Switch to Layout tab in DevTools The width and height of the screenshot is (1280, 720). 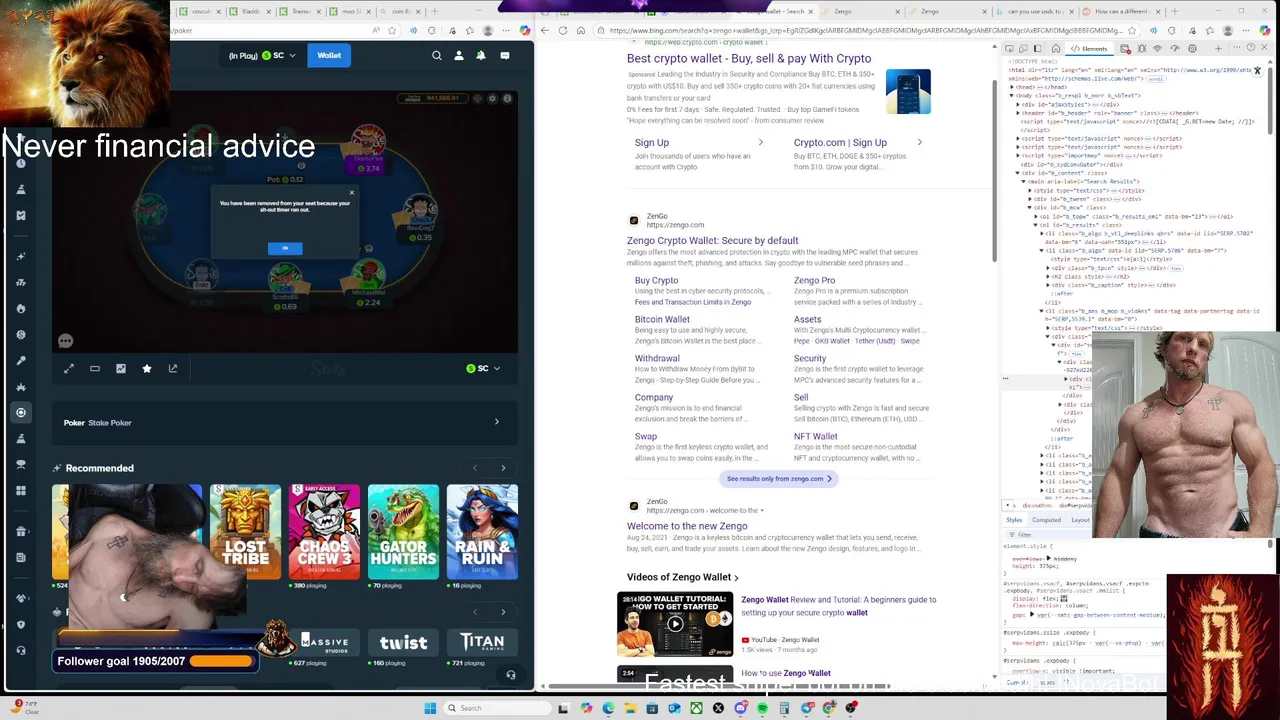pos(1080,520)
